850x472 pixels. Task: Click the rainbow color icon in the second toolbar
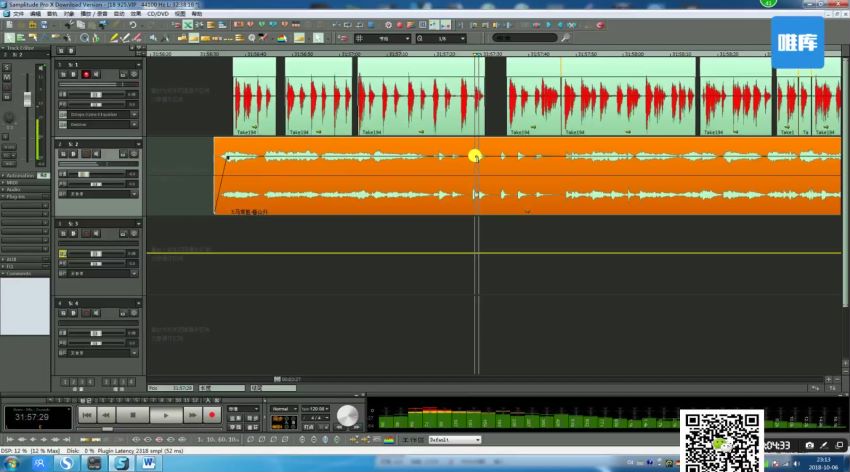coord(282,38)
